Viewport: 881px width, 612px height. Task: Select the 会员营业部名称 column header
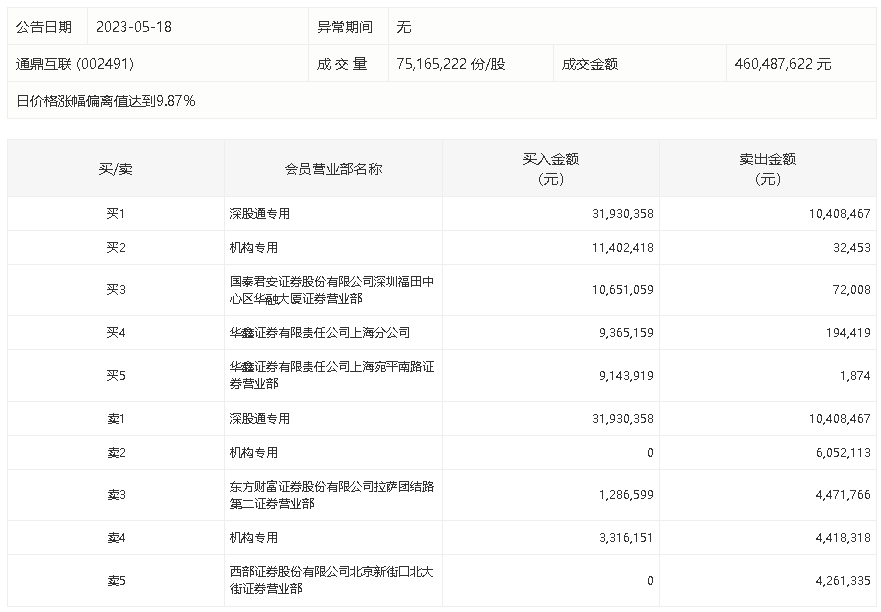click(333, 169)
